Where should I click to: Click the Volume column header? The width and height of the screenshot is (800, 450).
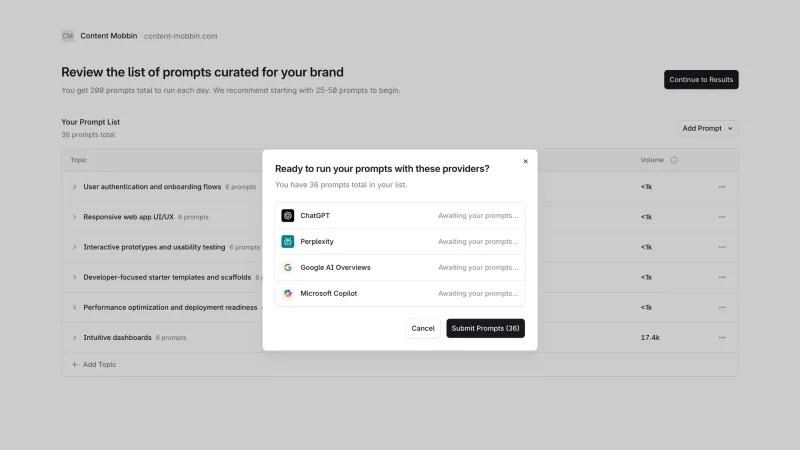[x=652, y=160]
